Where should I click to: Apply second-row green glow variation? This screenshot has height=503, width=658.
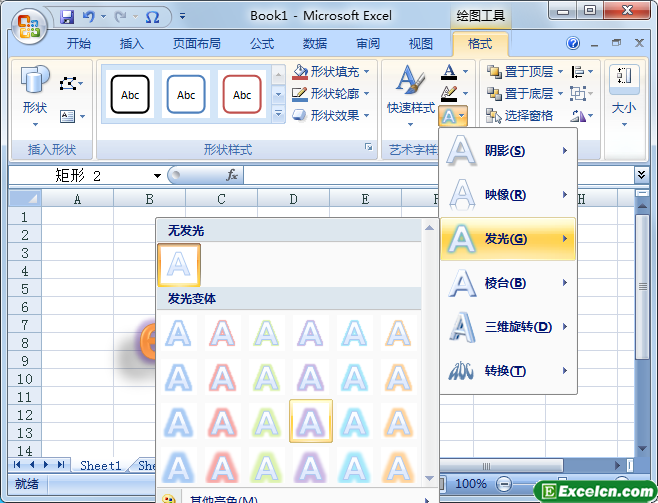pos(267,377)
